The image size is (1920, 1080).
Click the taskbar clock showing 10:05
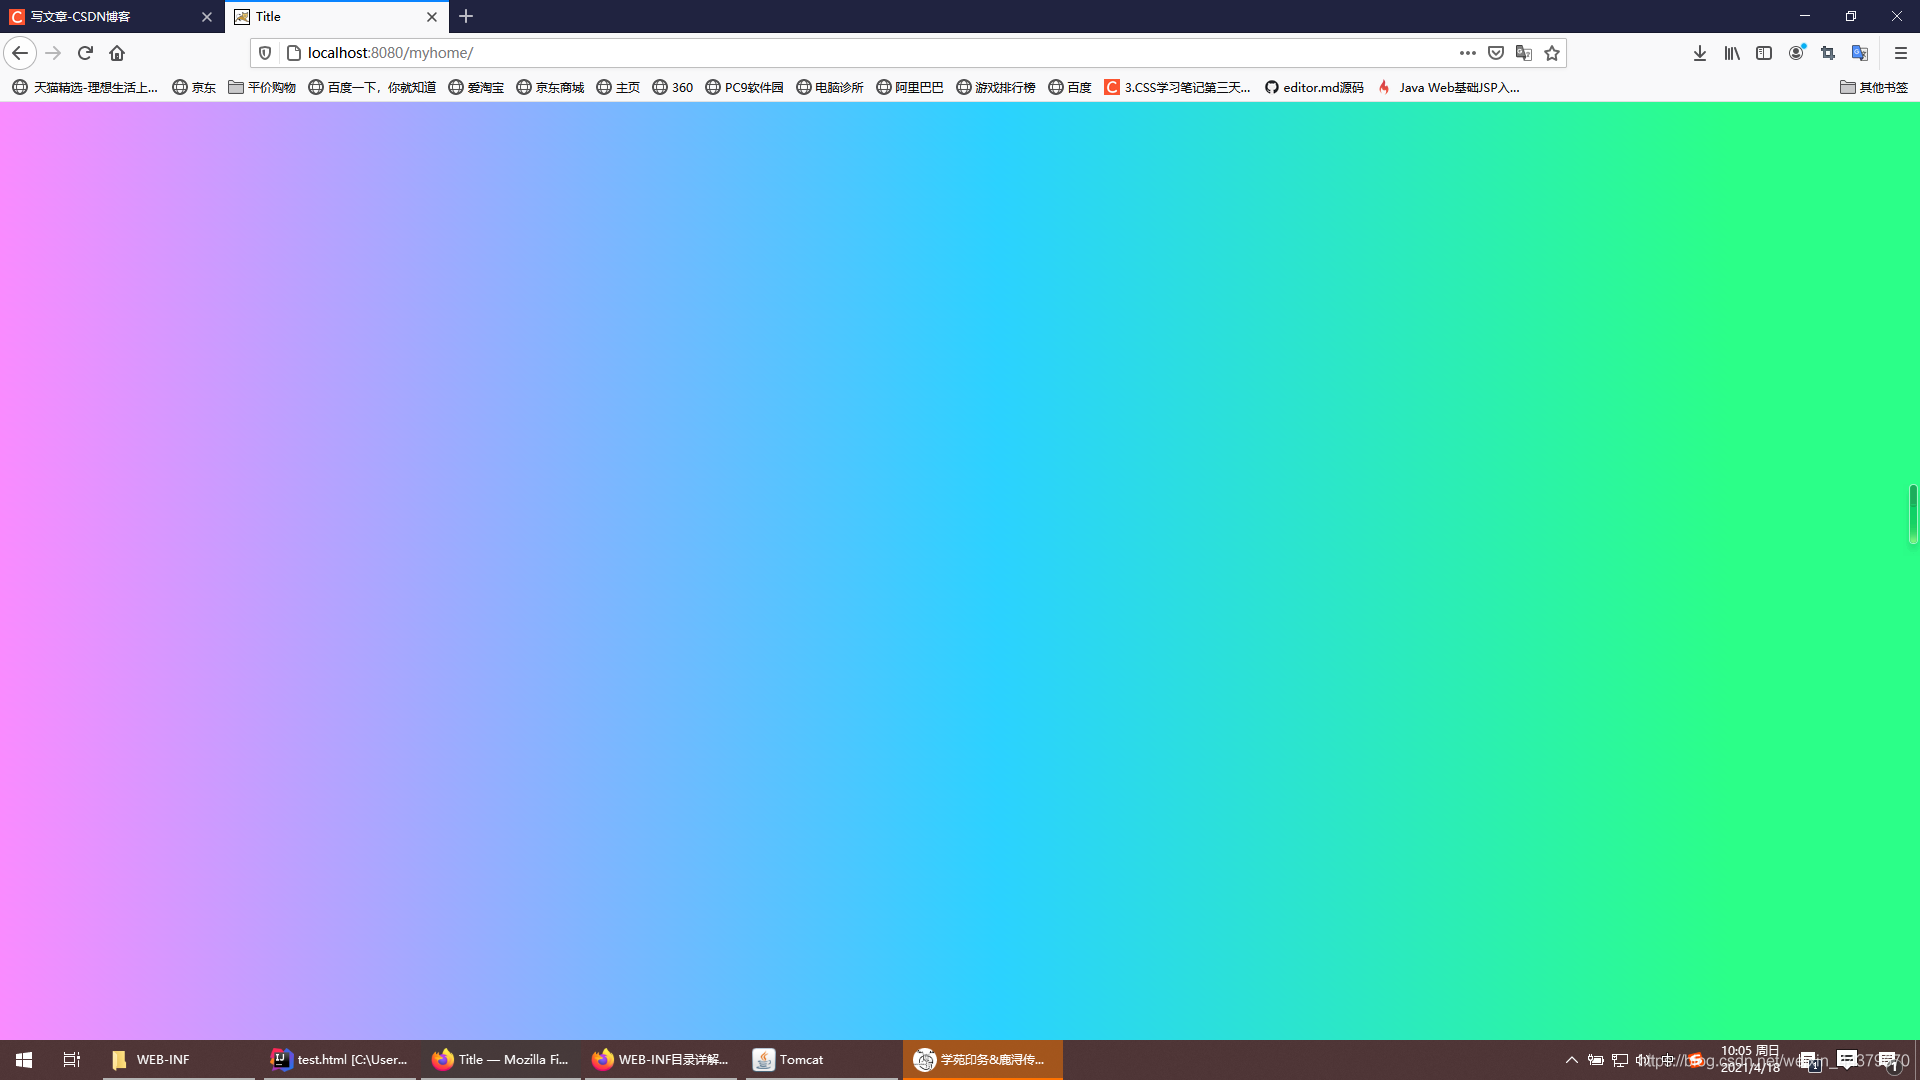1750,1059
